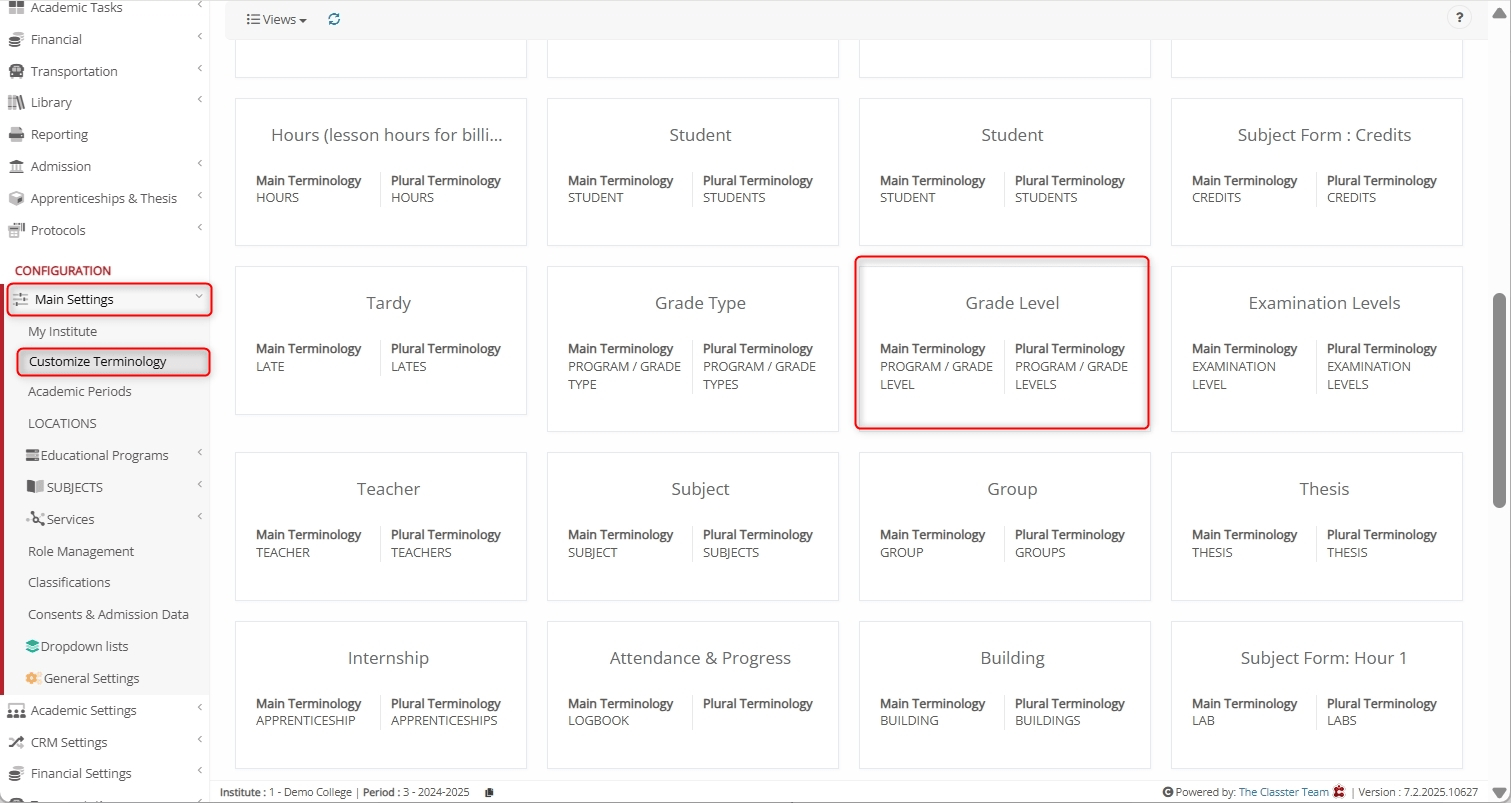
Task: Expand the Educational Programs submenu
Action: [x=199, y=453]
